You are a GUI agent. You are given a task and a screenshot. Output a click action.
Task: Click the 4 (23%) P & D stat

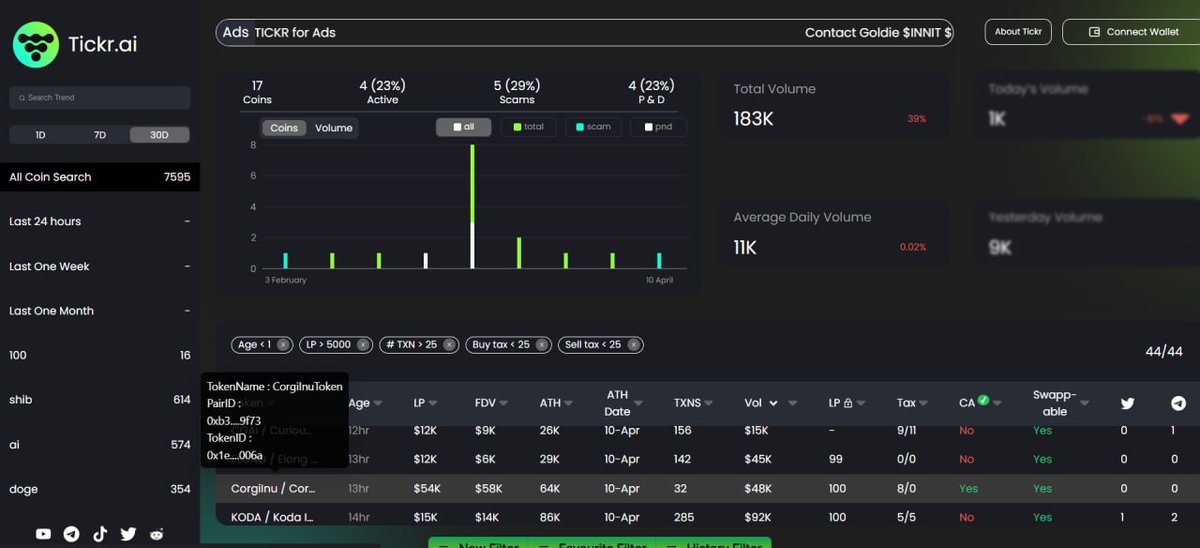coord(652,92)
